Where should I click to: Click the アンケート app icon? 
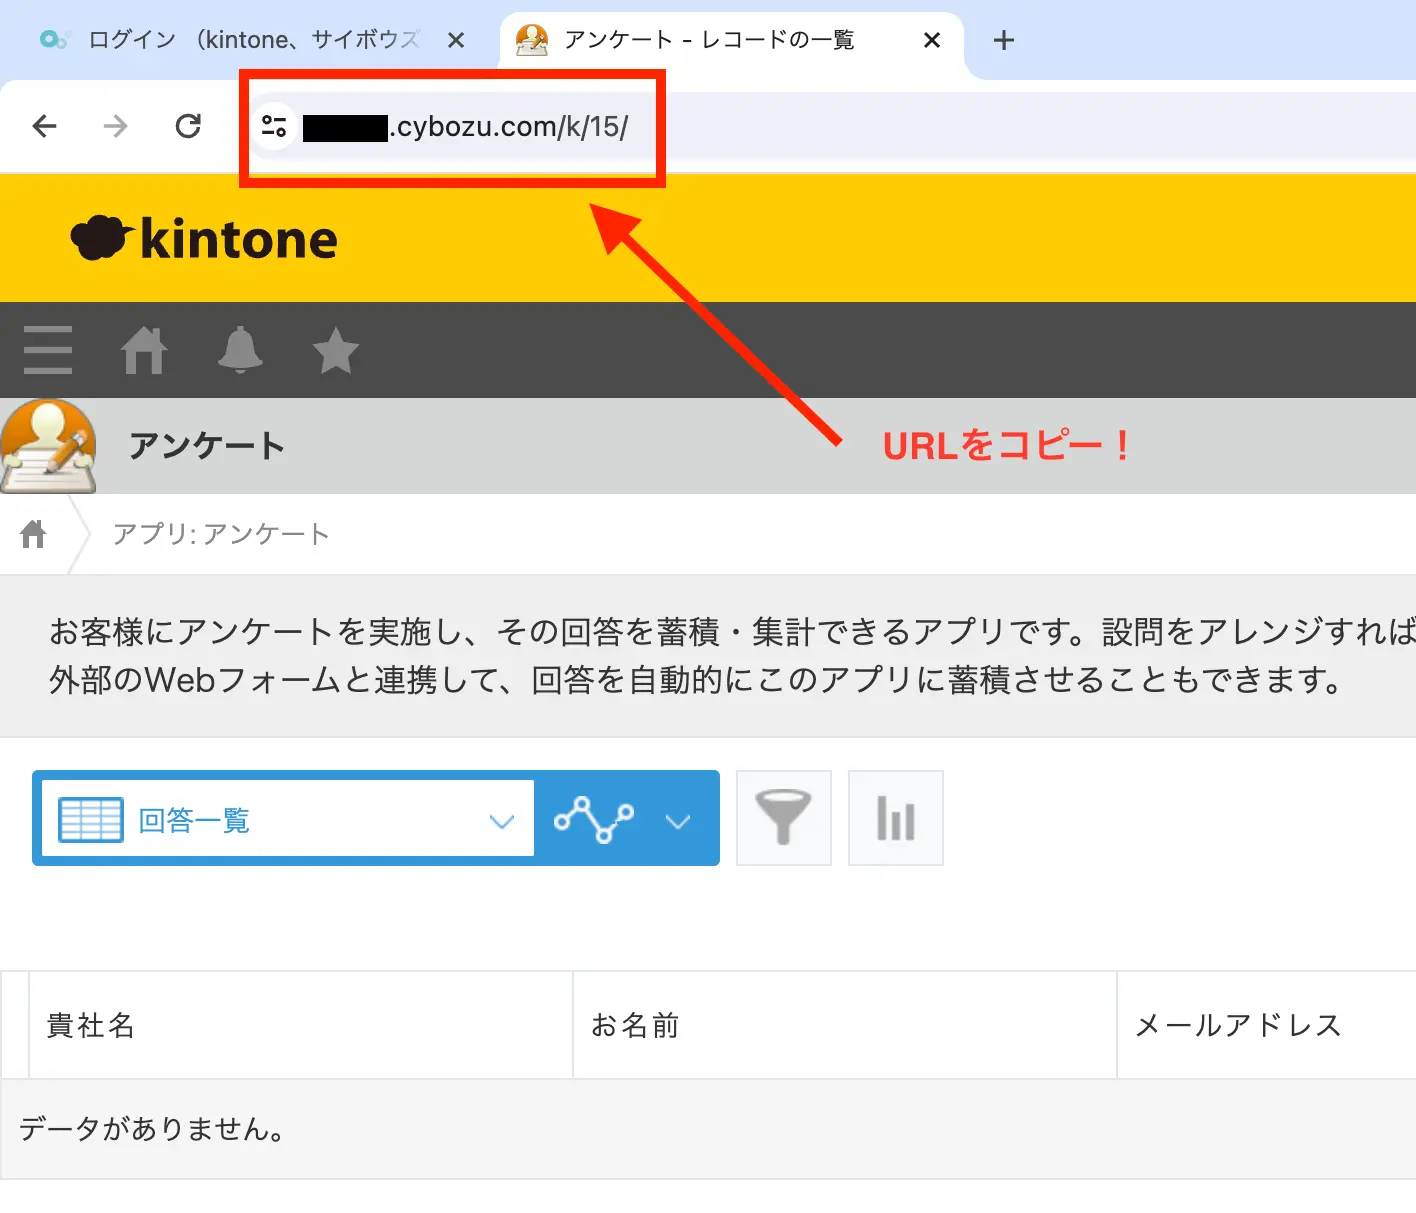48,446
